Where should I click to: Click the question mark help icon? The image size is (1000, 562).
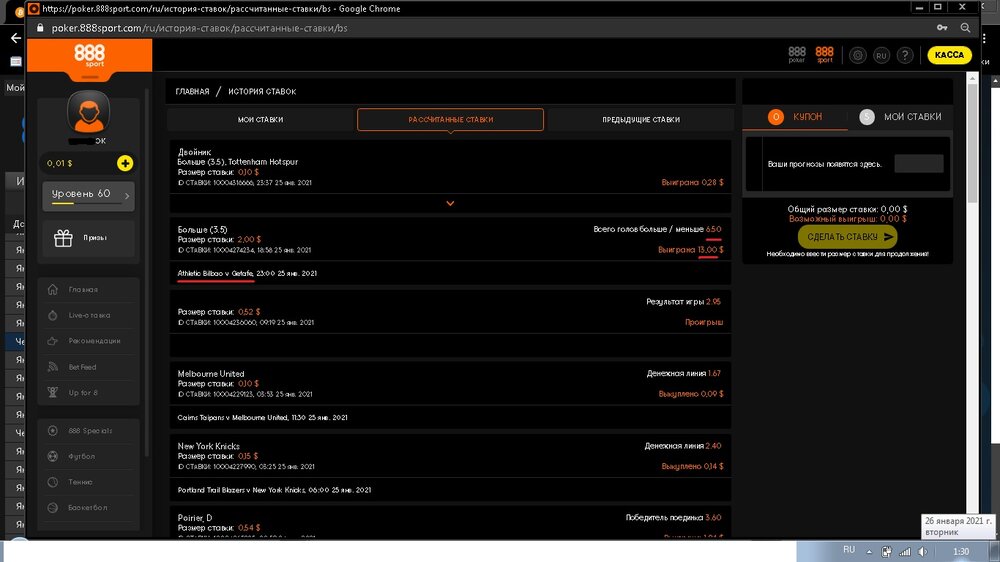pos(905,56)
